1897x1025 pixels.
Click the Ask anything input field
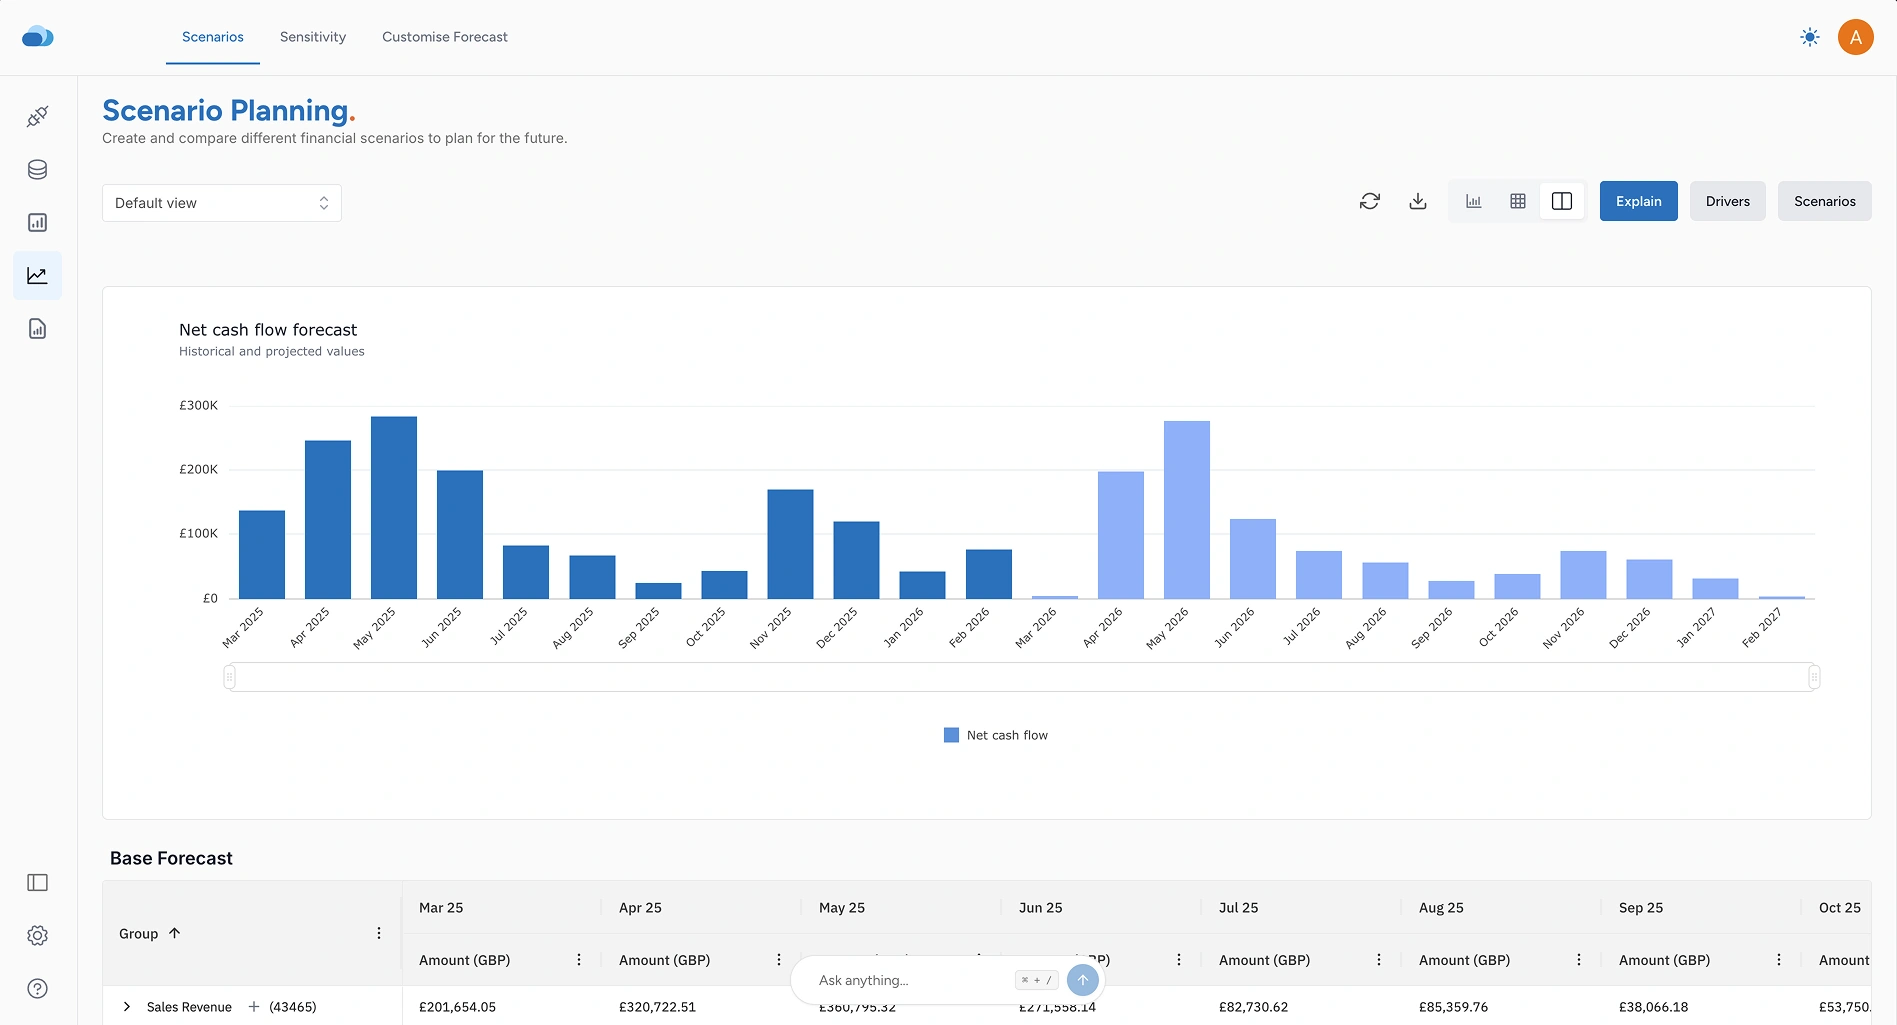point(910,980)
